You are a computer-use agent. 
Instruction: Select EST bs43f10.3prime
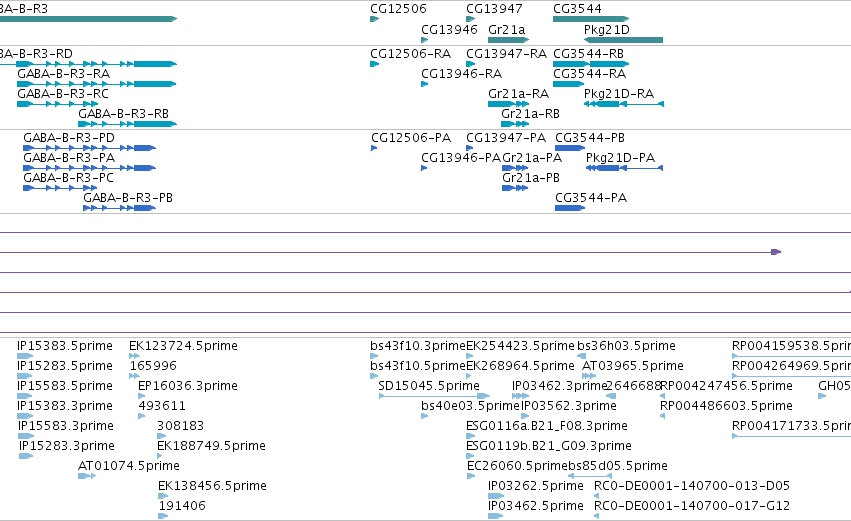pyautogui.click(x=418, y=346)
